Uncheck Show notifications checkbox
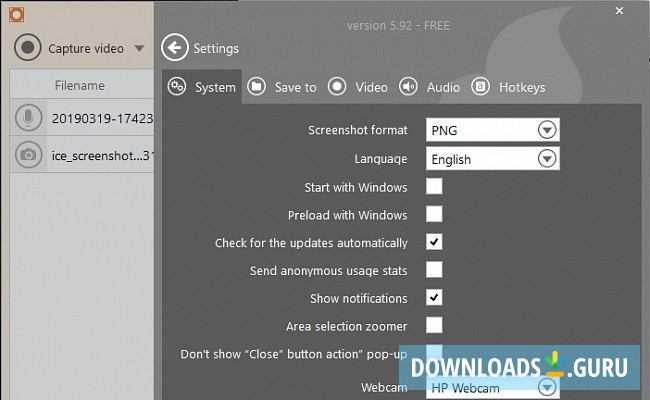Image resolution: width=650 pixels, height=400 pixels. click(434, 298)
